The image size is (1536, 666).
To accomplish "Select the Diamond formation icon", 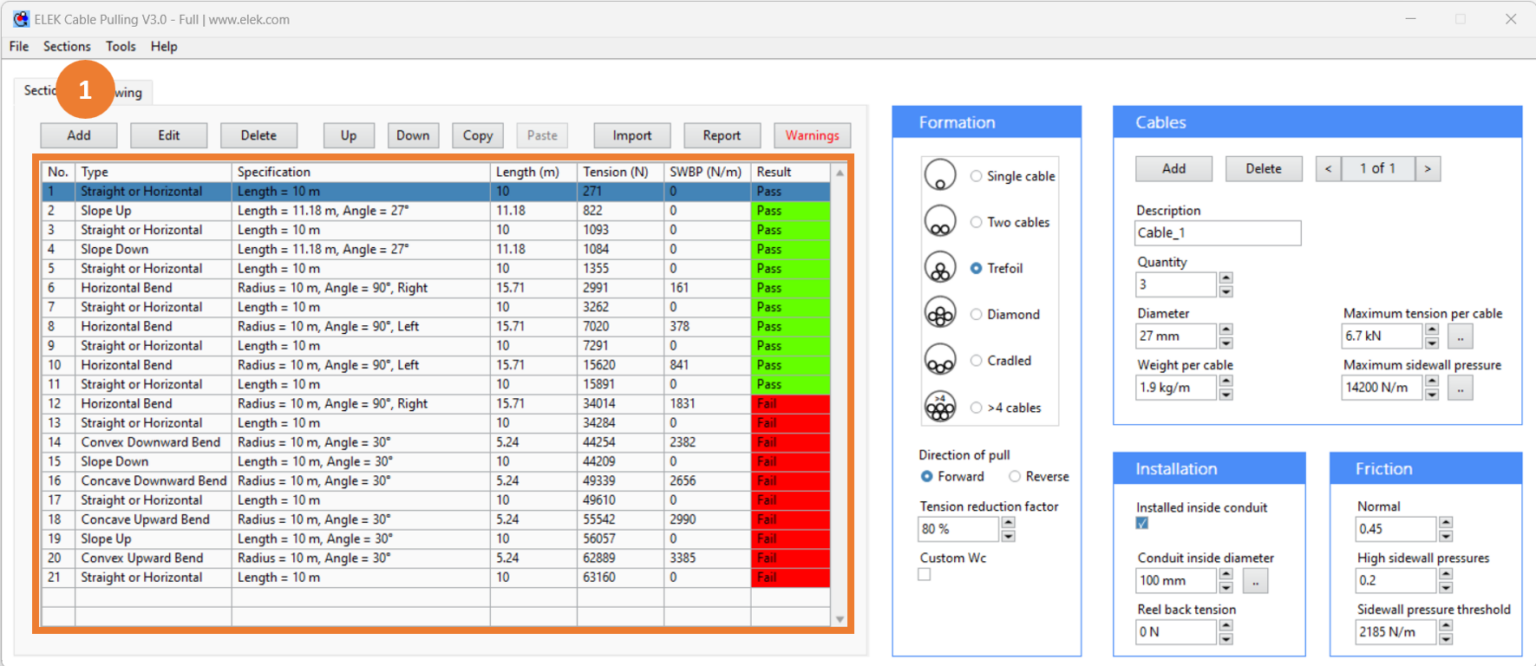I will tap(940, 313).
